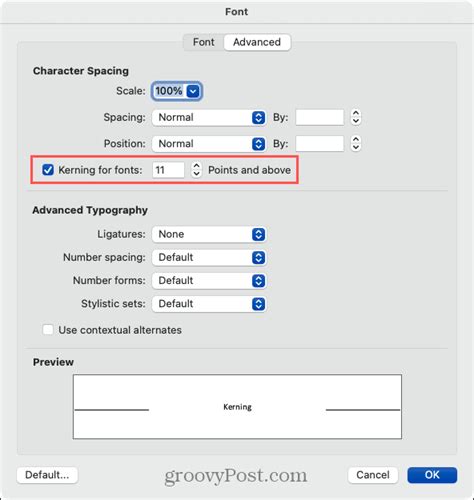Click the Stylistic sets chevron icon
This screenshot has height=500, width=474.
coord(258,304)
